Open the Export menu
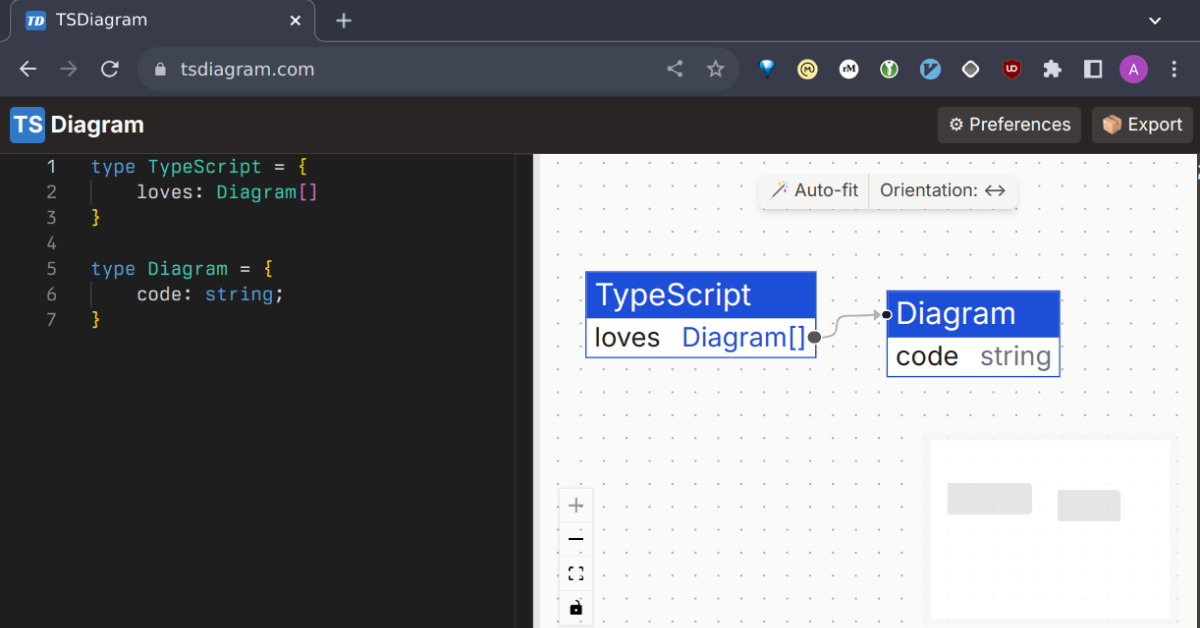This screenshot has height=628, width=1200. click(x=1142, y=125)
